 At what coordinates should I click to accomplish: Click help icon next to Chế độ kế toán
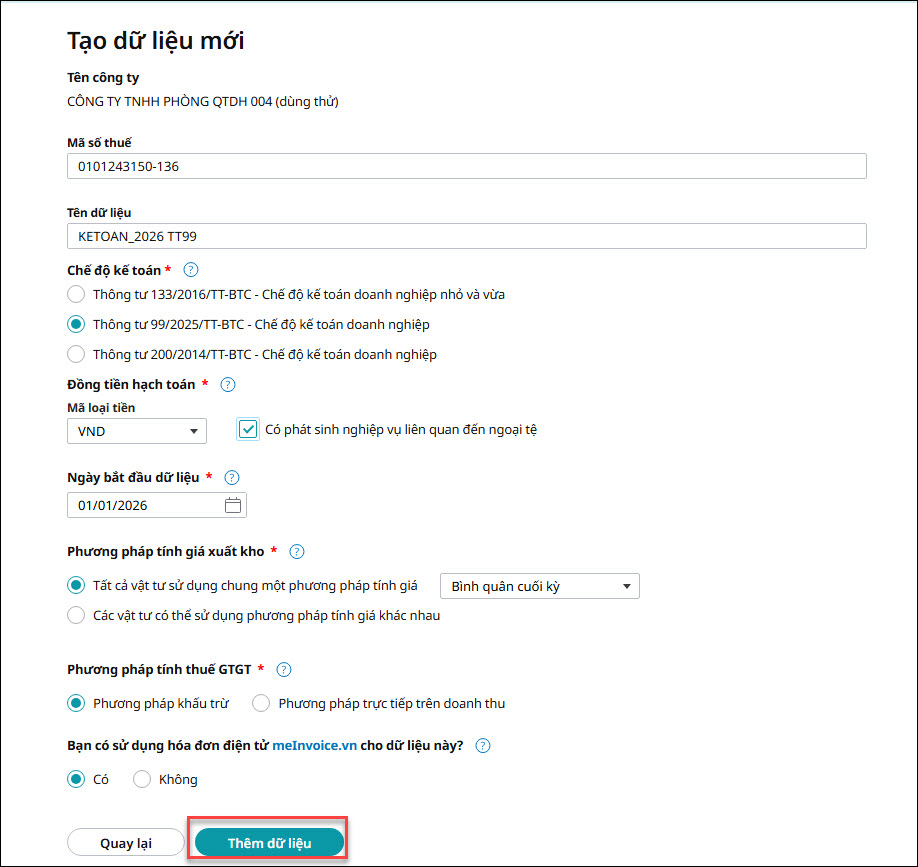tap(191, 270)
